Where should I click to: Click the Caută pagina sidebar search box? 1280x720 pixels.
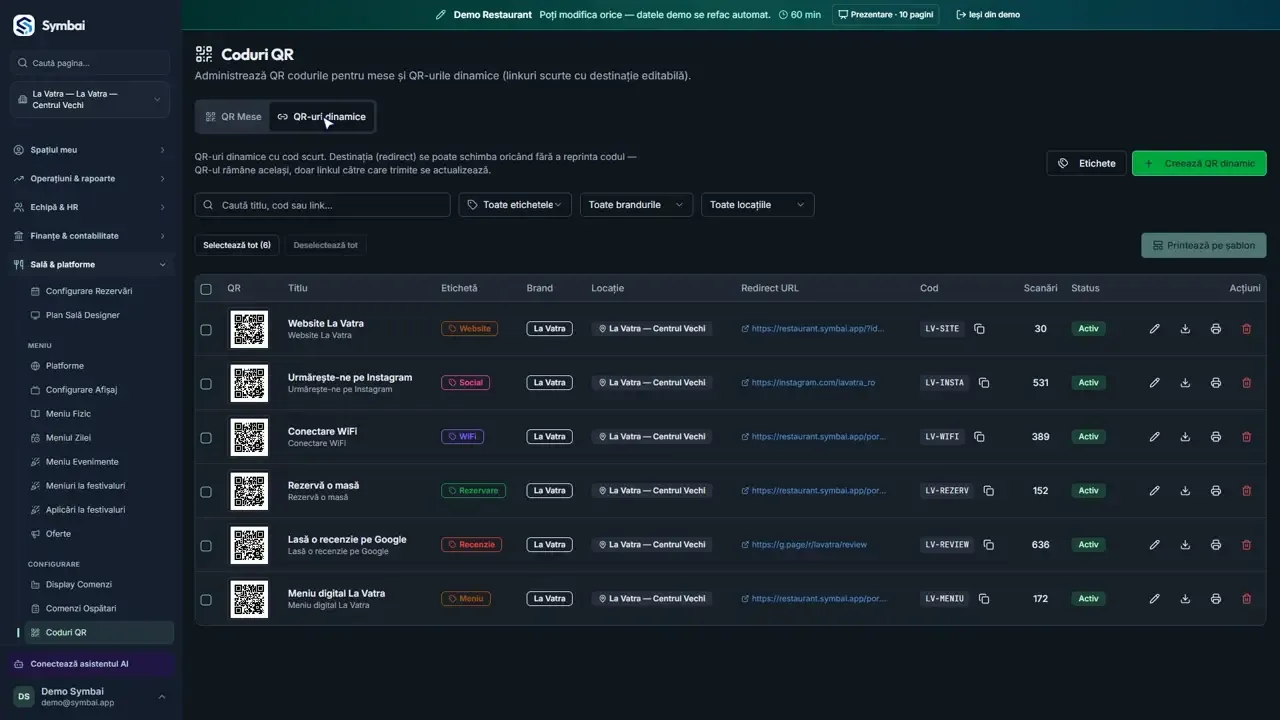pos(90,63)
